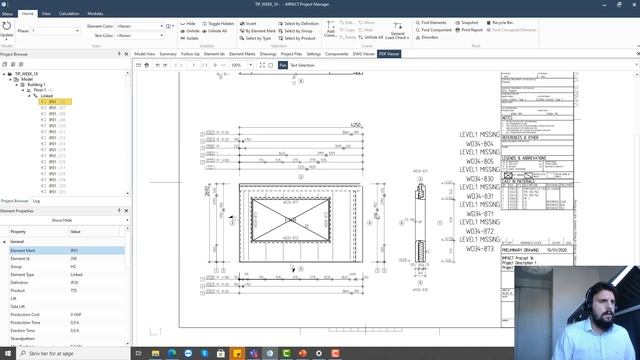This screenshot has height=360, width=640.
Task: Open General Load Check
Action: coord(397,31)
